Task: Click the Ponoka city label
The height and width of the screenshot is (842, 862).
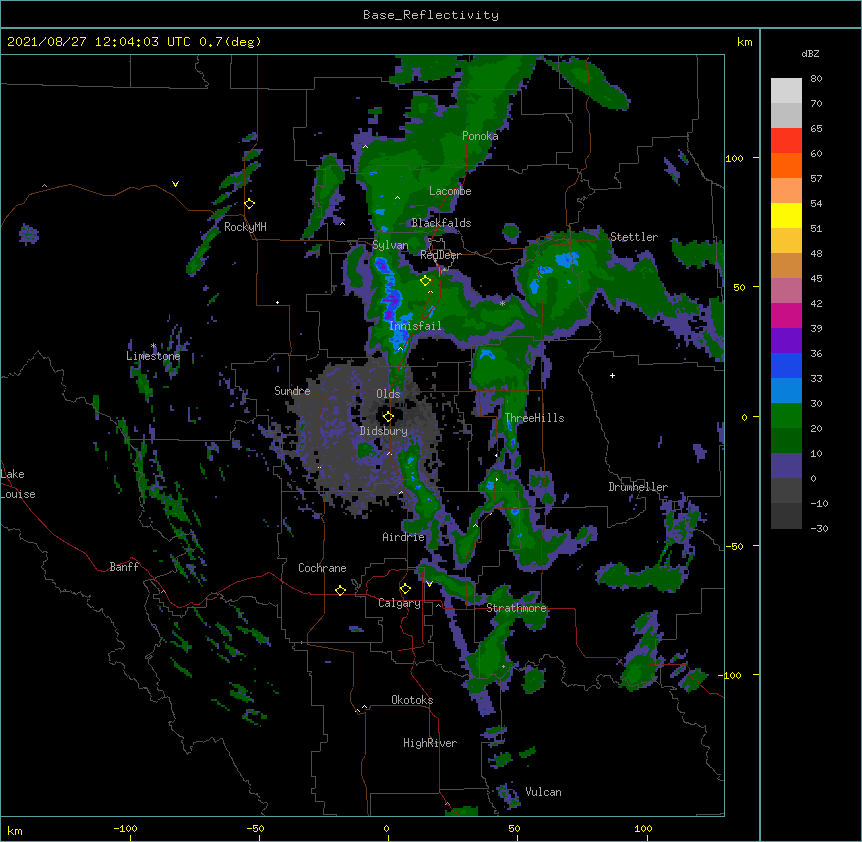Action: (x=480, y=136)
